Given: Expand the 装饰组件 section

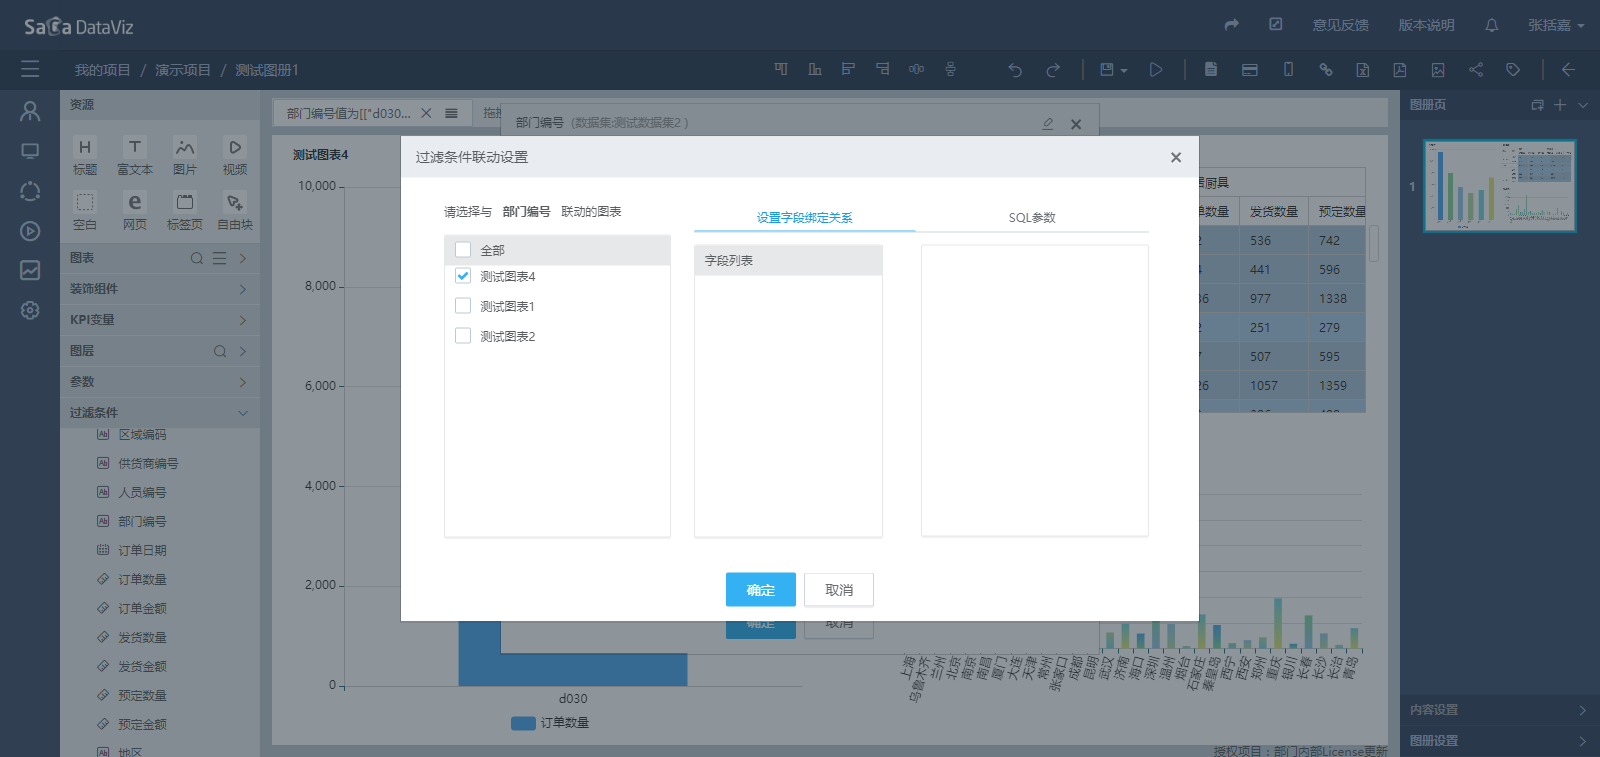Looking at the screenshot, I should tap(160, 289).
